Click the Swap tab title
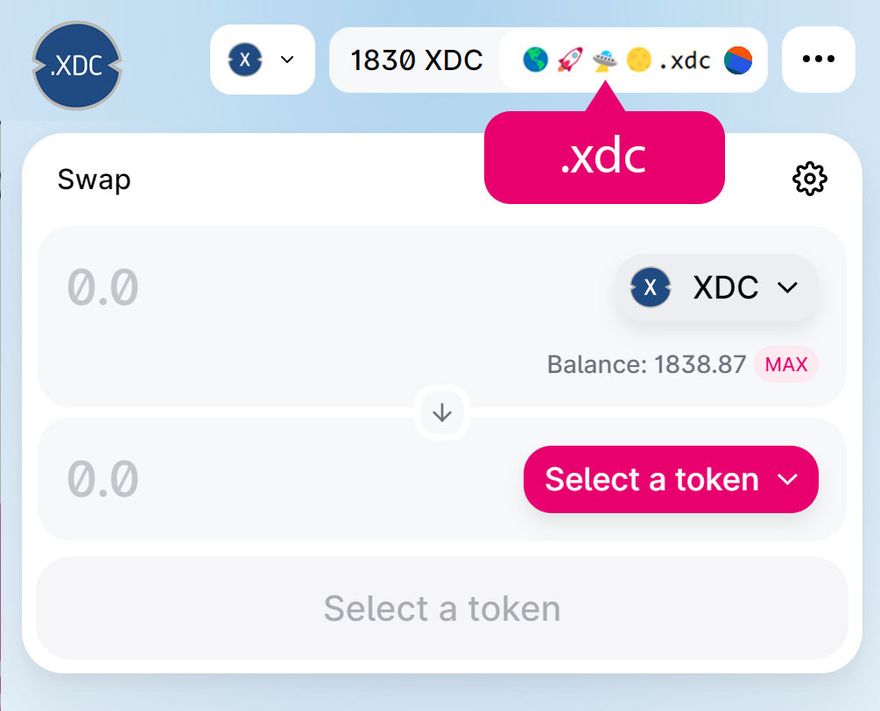Image resolution: width=880 pixels, height=711 pixels. [94, 180]
